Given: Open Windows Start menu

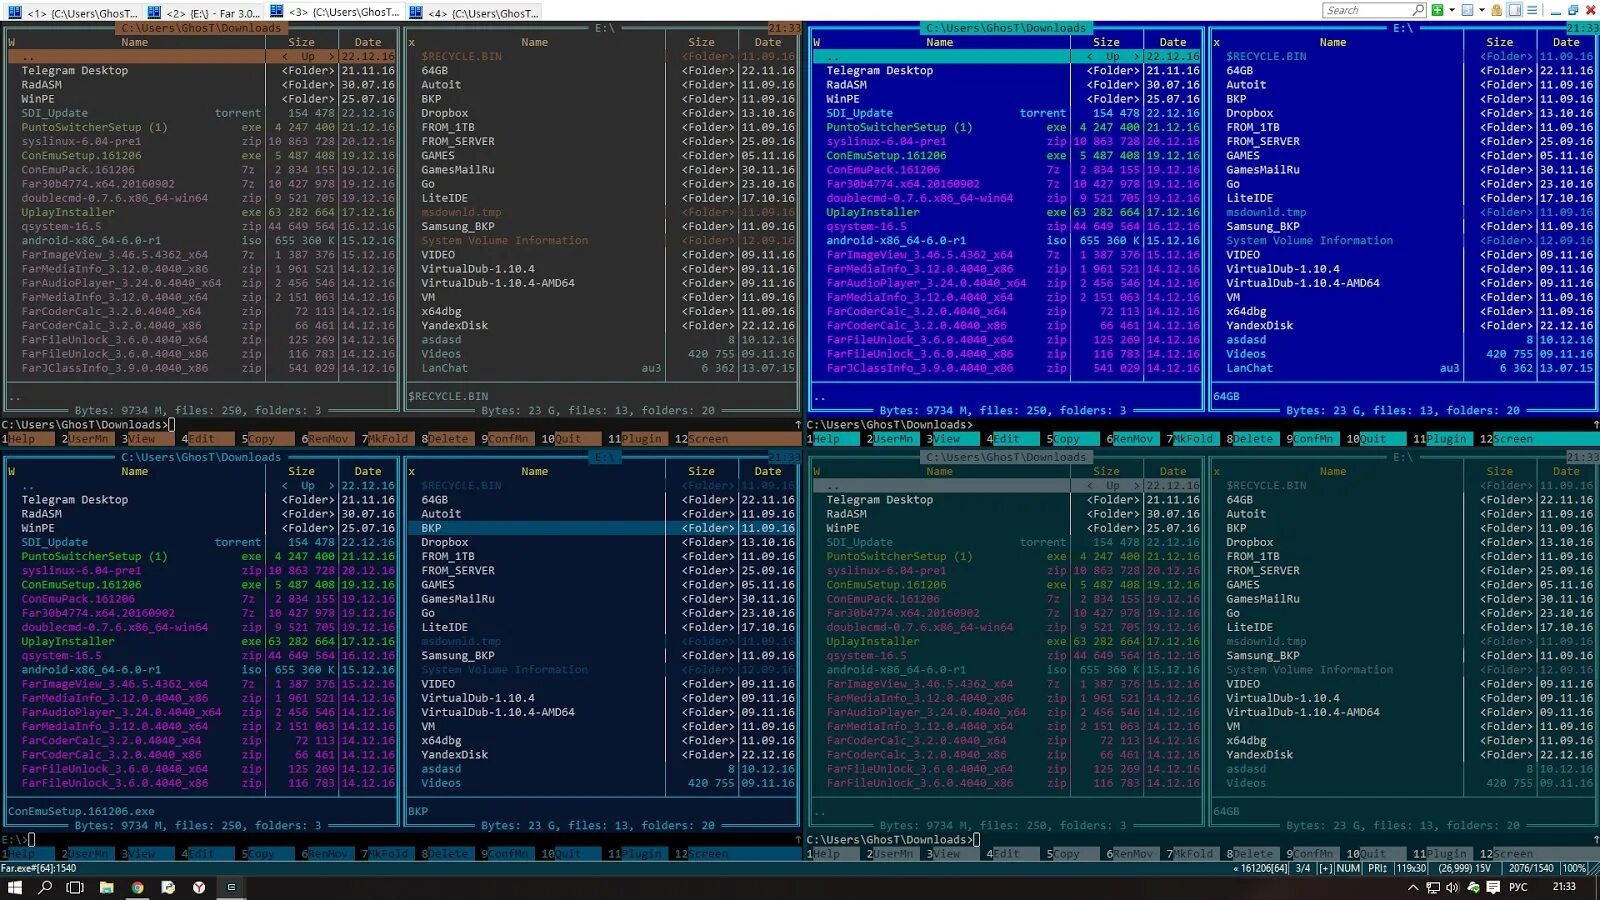Looking at the screenshot, I should tap(14, 887).
